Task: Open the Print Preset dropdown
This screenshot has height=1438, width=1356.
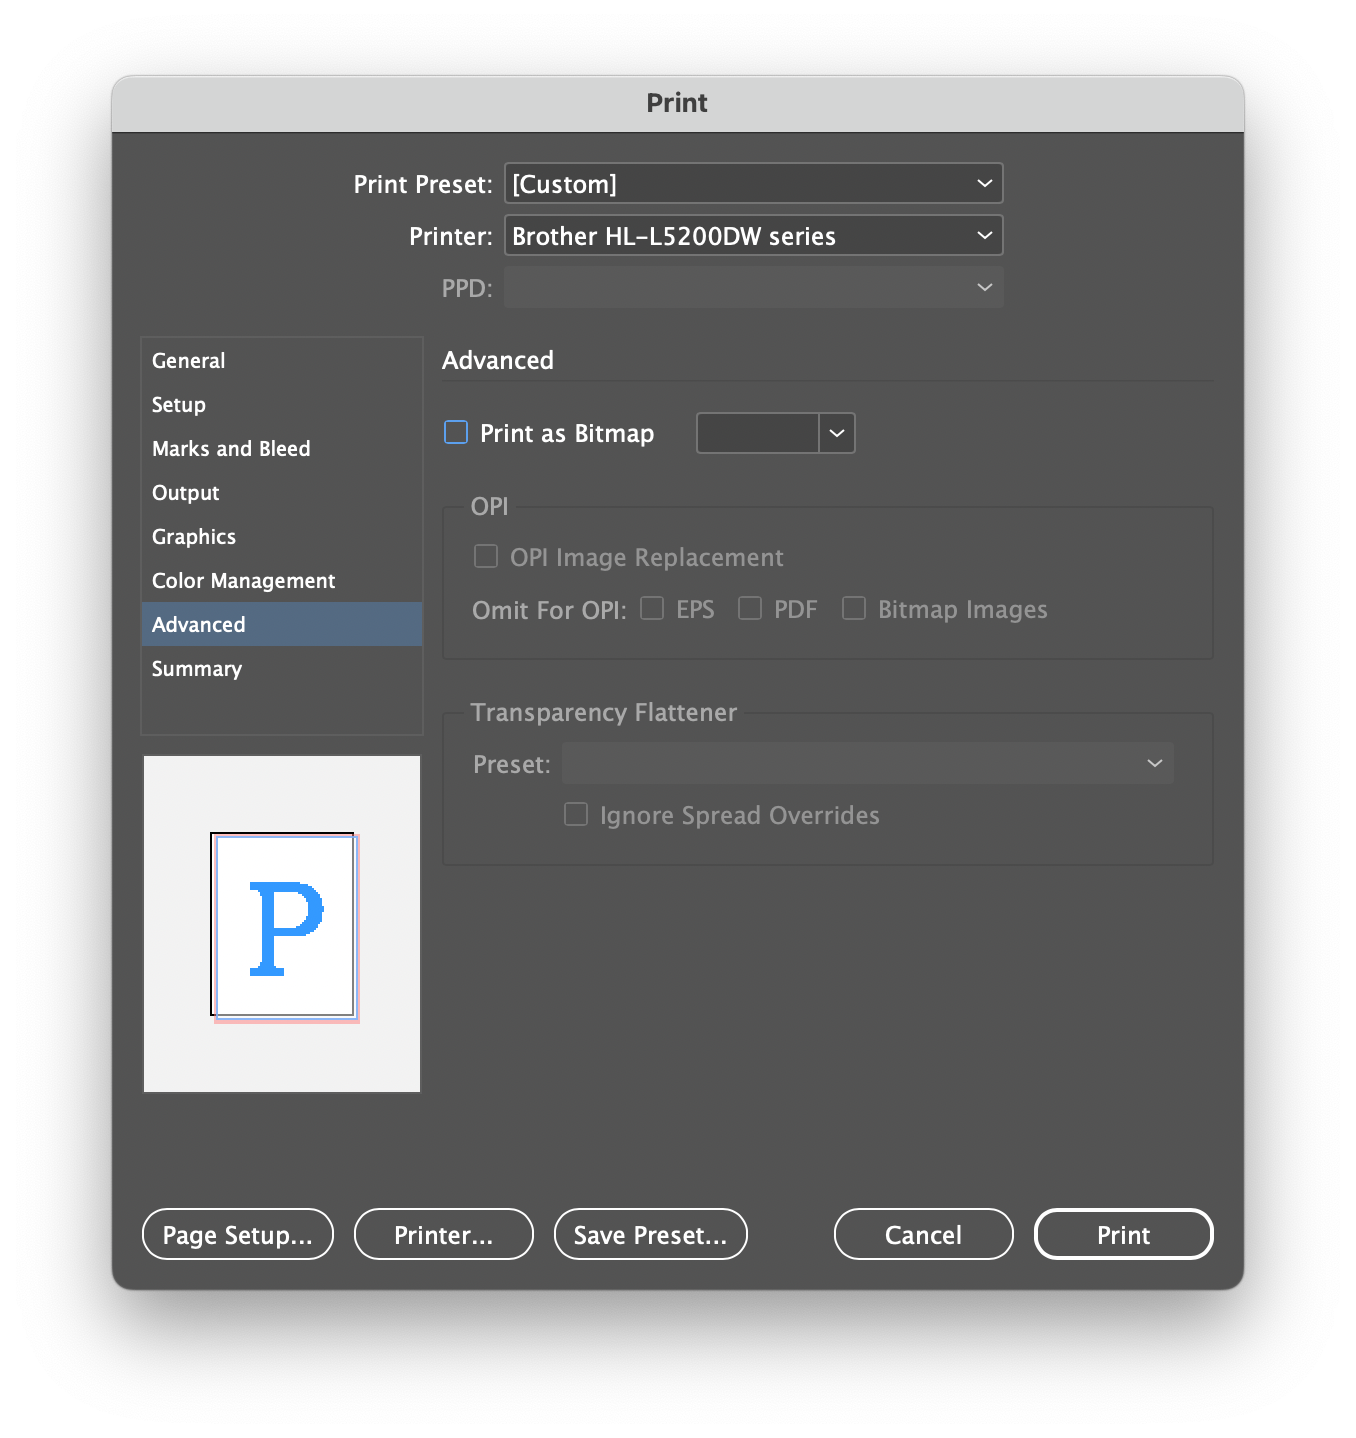Action: pos(753,184)
